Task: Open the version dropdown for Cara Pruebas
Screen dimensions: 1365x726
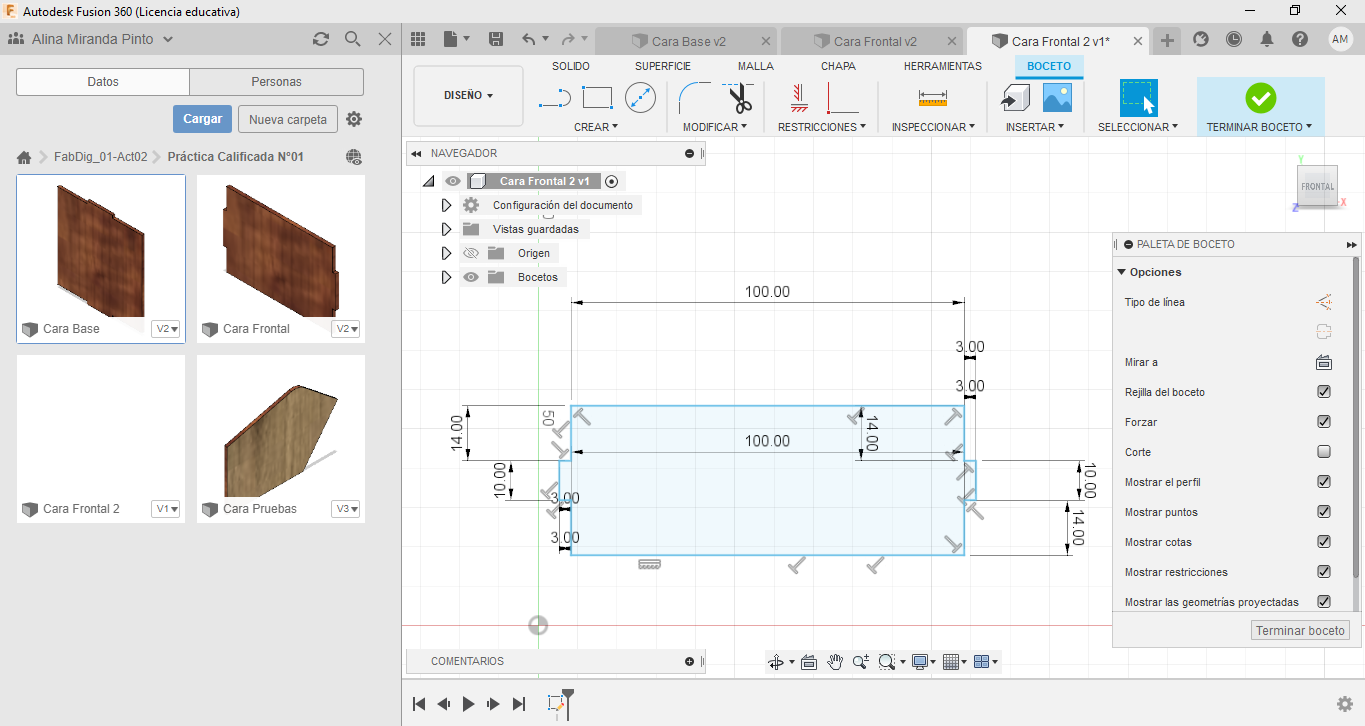Action: pos(346,509)
